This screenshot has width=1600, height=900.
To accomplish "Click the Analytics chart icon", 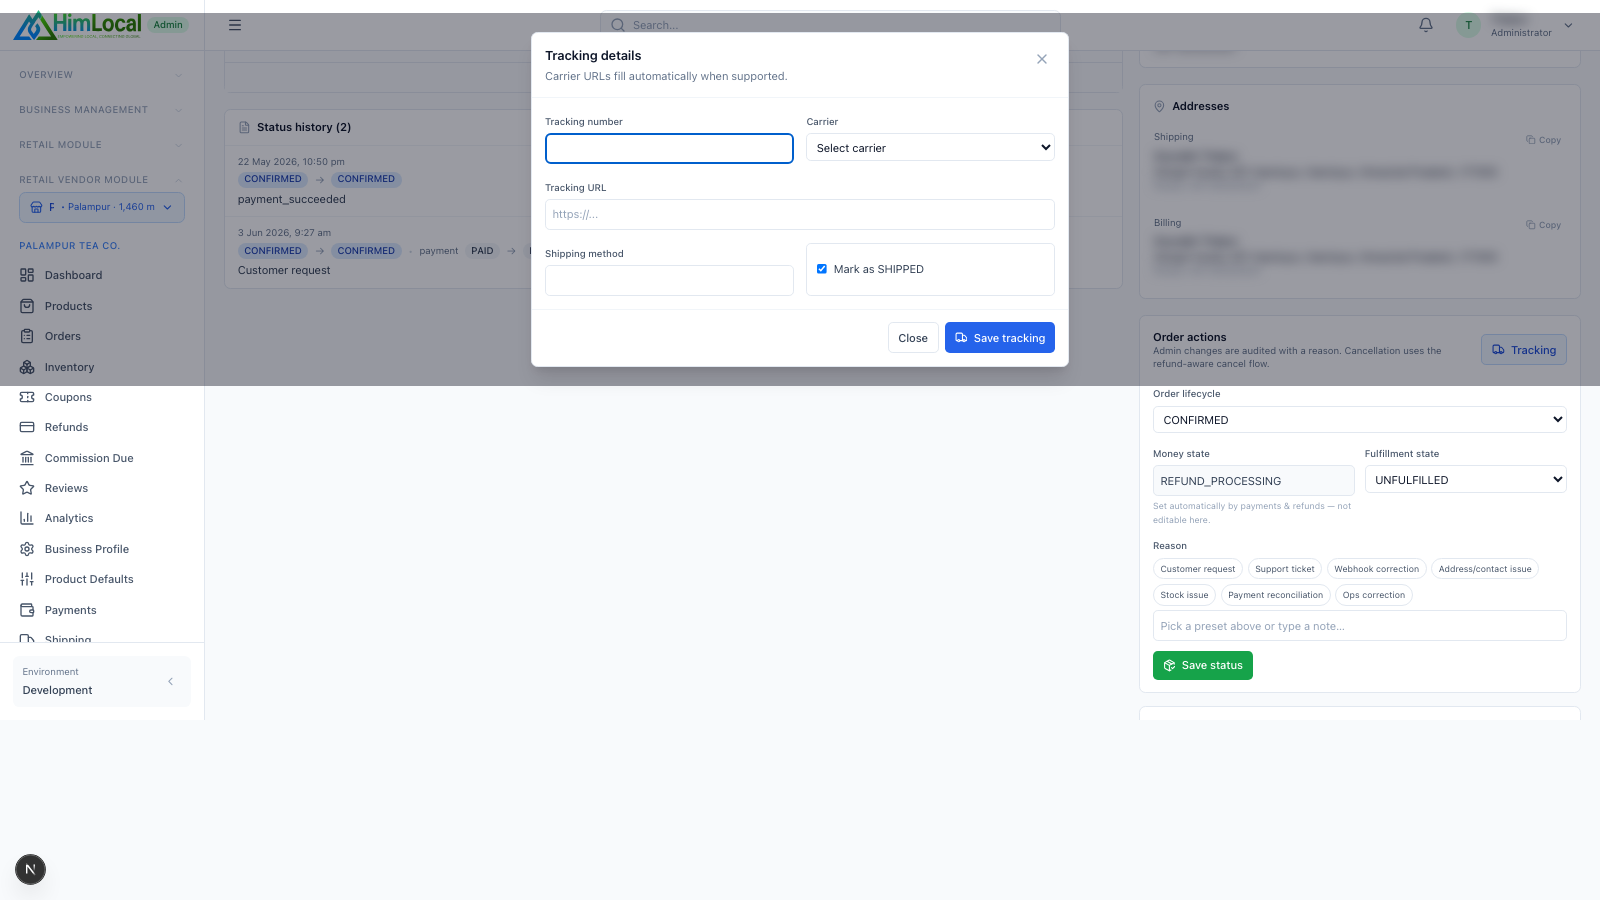I will click(27, 518).
